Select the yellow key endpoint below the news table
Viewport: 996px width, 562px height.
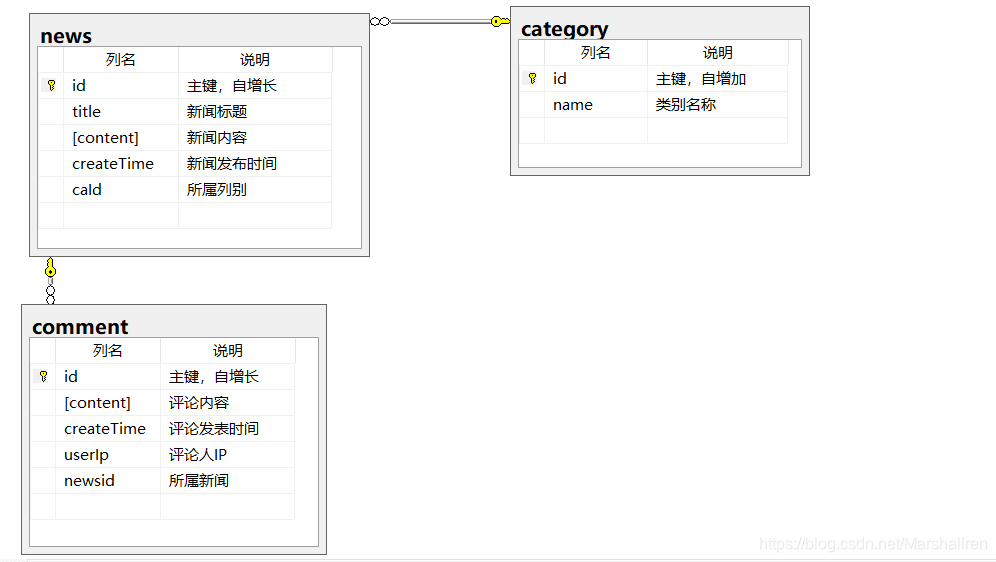[50, 267]
